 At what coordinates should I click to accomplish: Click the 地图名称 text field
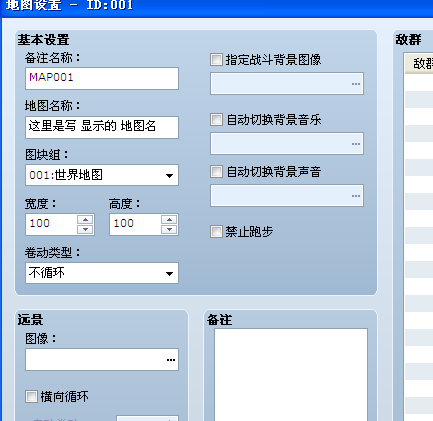pos(102,127)
